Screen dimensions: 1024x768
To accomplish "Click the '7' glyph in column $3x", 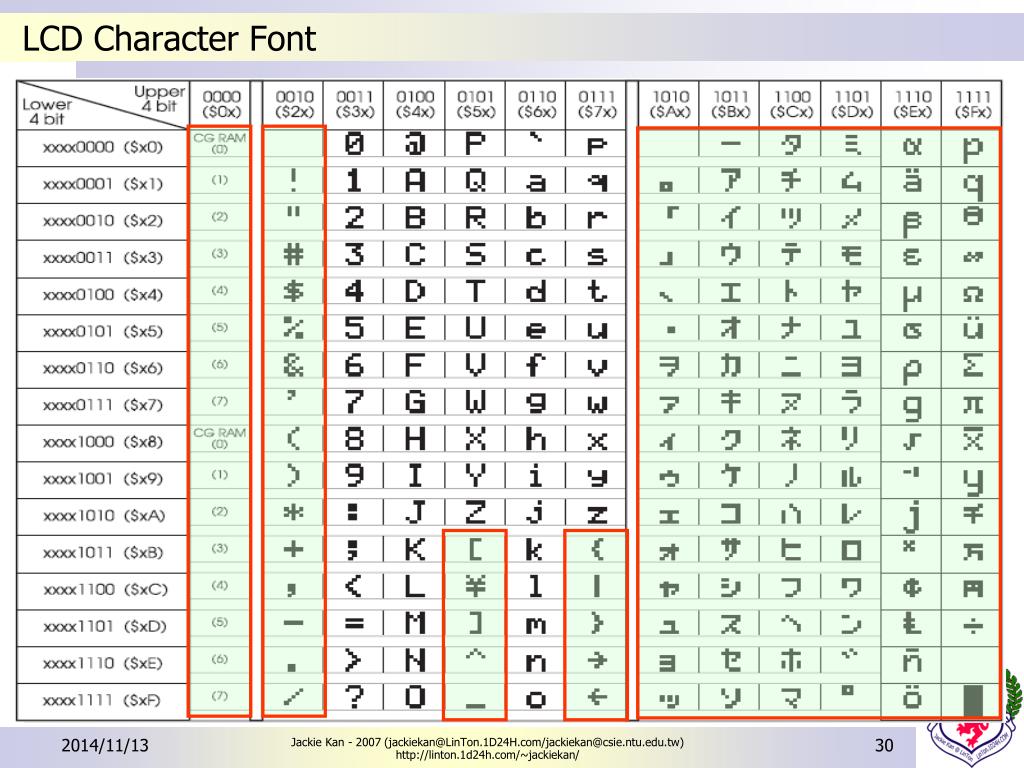I will [354, 402].
